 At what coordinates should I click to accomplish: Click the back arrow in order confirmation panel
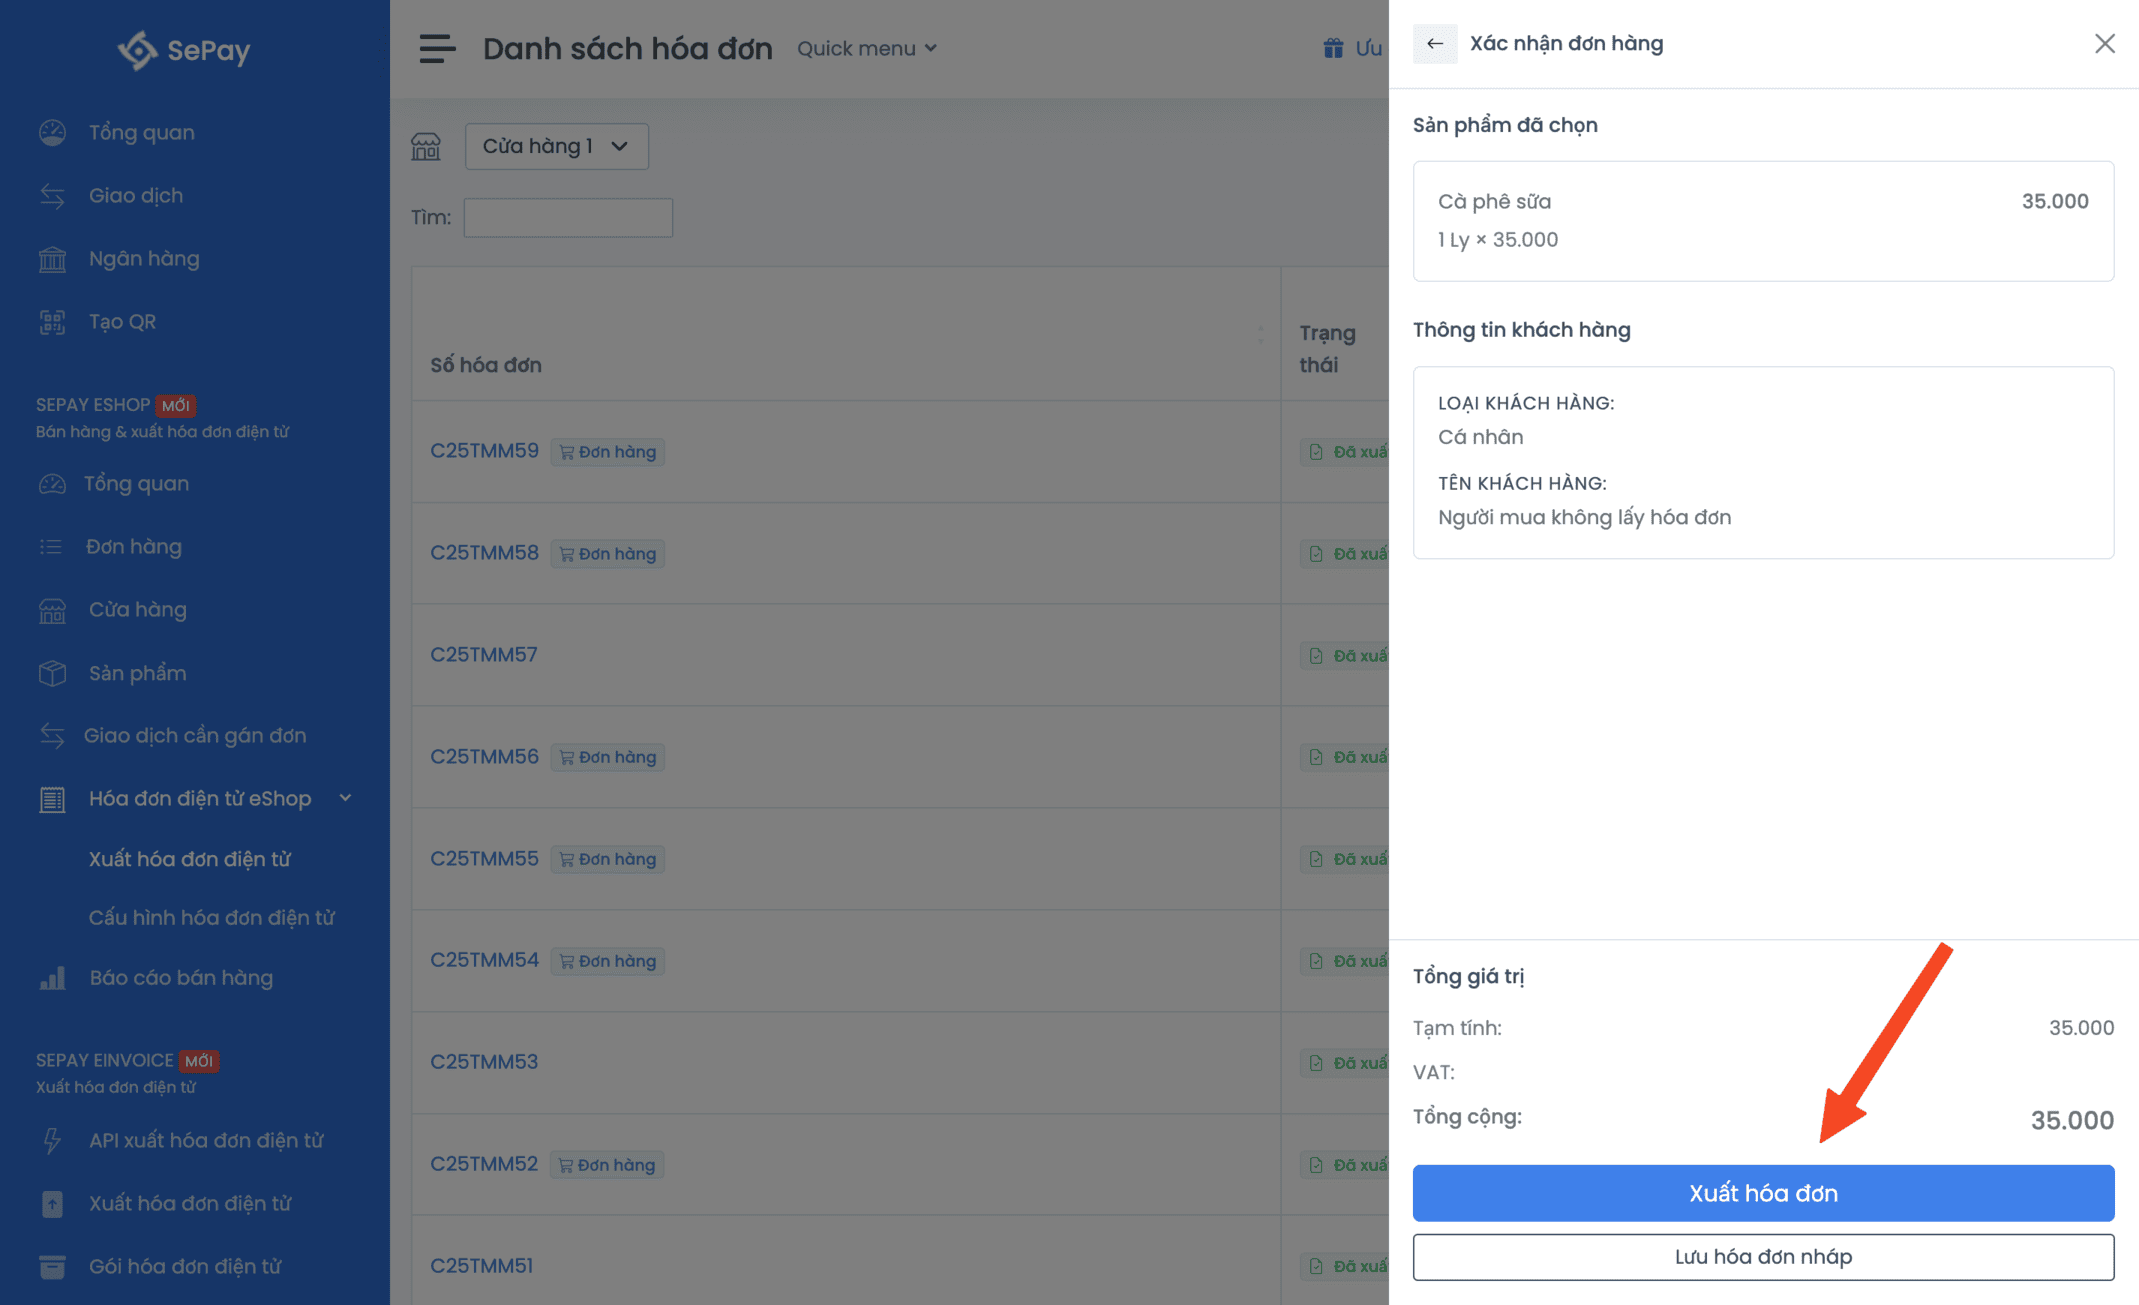[1434, 44]
